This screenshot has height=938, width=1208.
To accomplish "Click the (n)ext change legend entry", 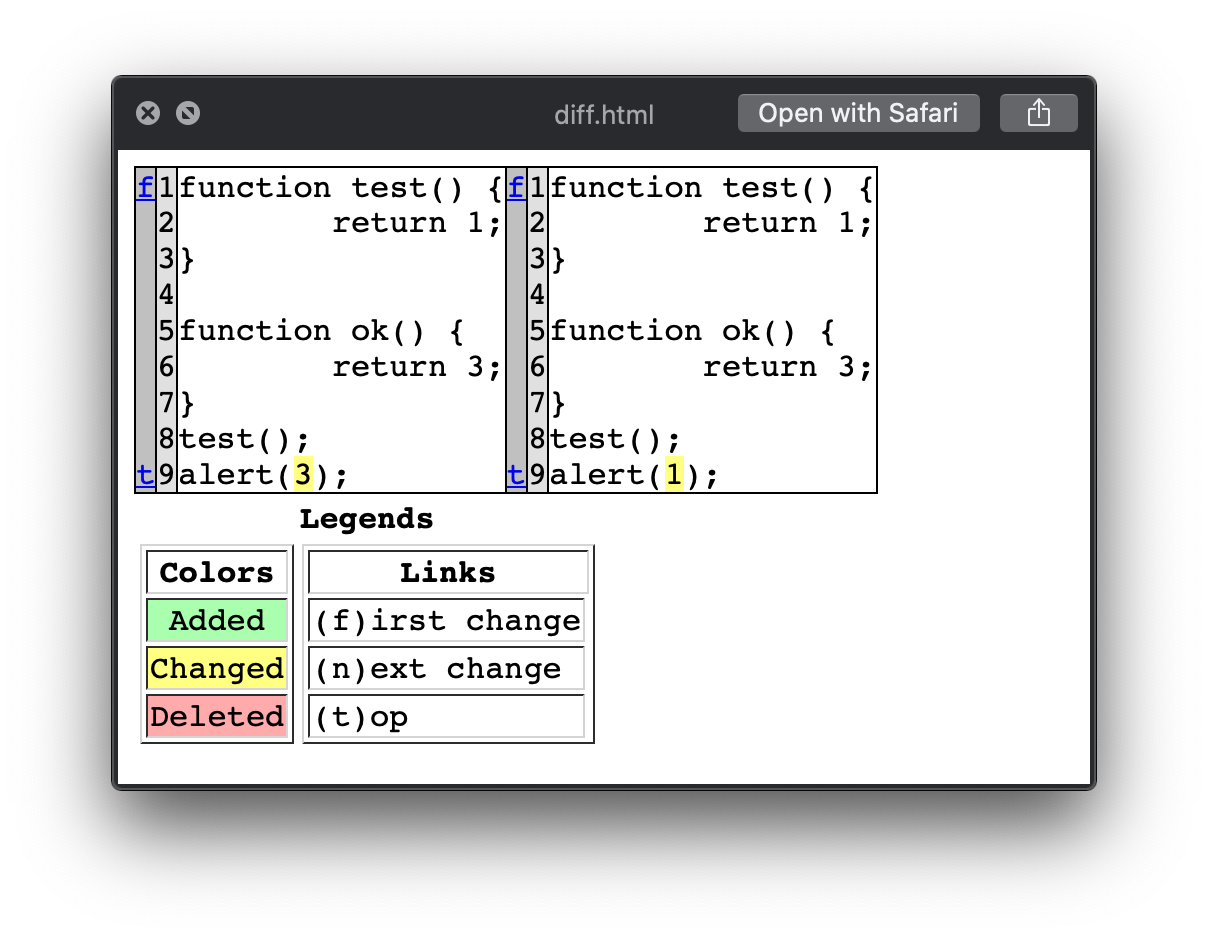I will coord(447,668).
